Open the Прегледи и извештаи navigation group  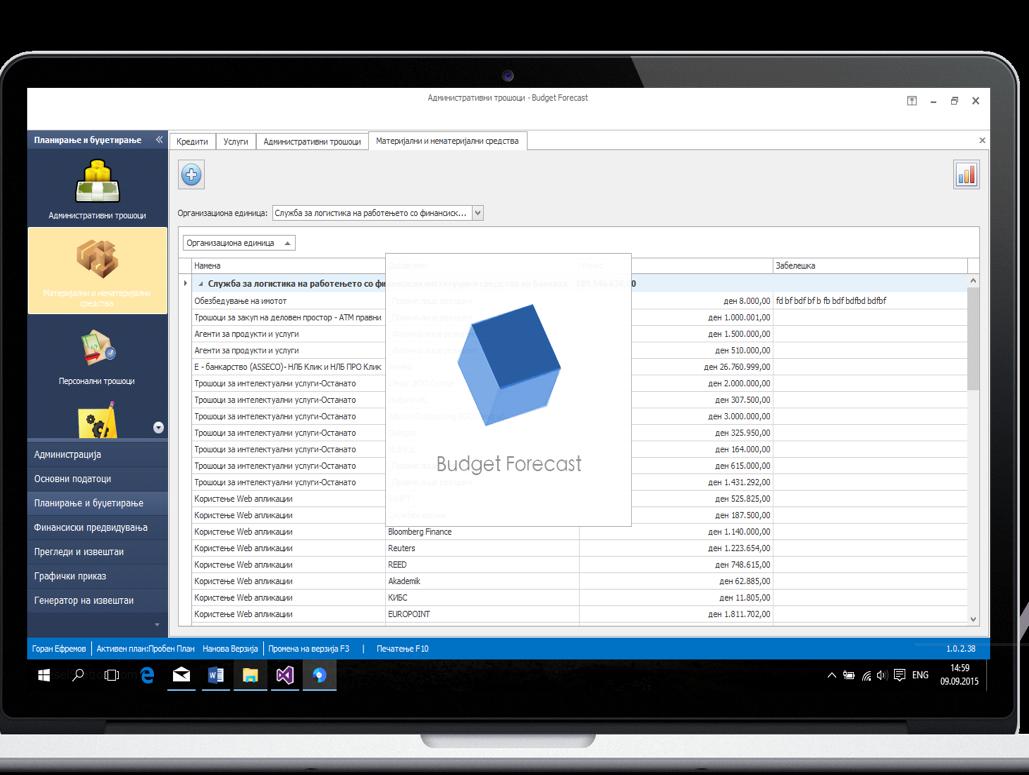coord(97,551)
